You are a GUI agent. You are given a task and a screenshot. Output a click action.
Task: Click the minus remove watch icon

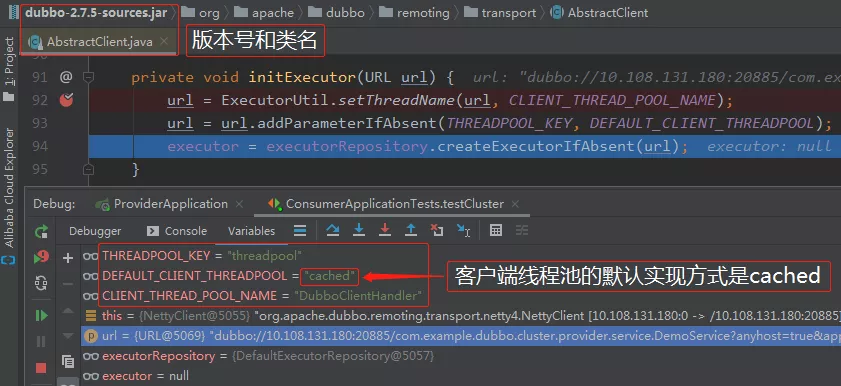coord(68,284)
